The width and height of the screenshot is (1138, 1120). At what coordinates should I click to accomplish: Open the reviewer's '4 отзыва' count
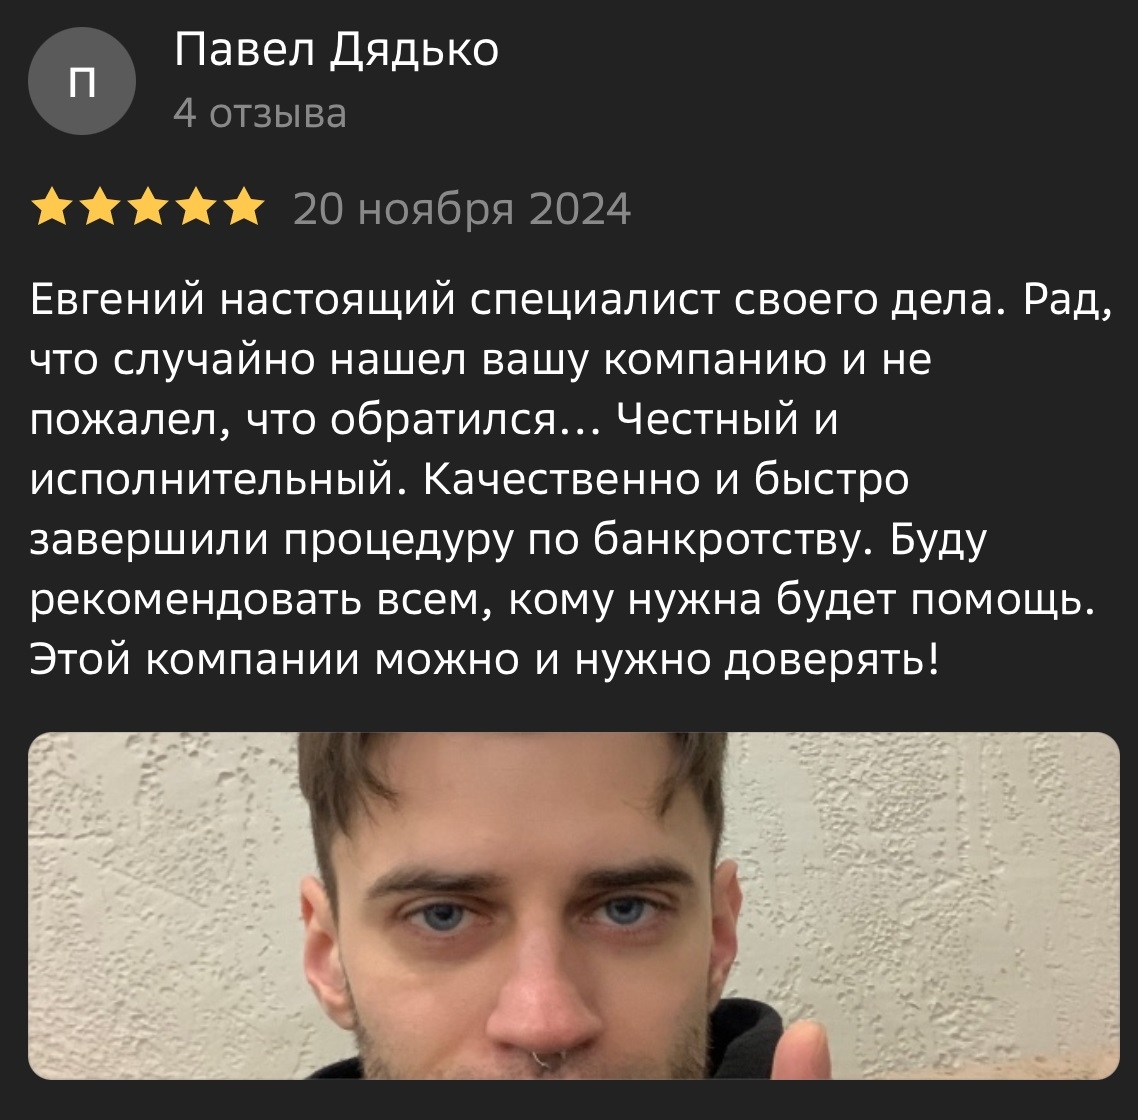pyautogui.click(x=260, y=114)
